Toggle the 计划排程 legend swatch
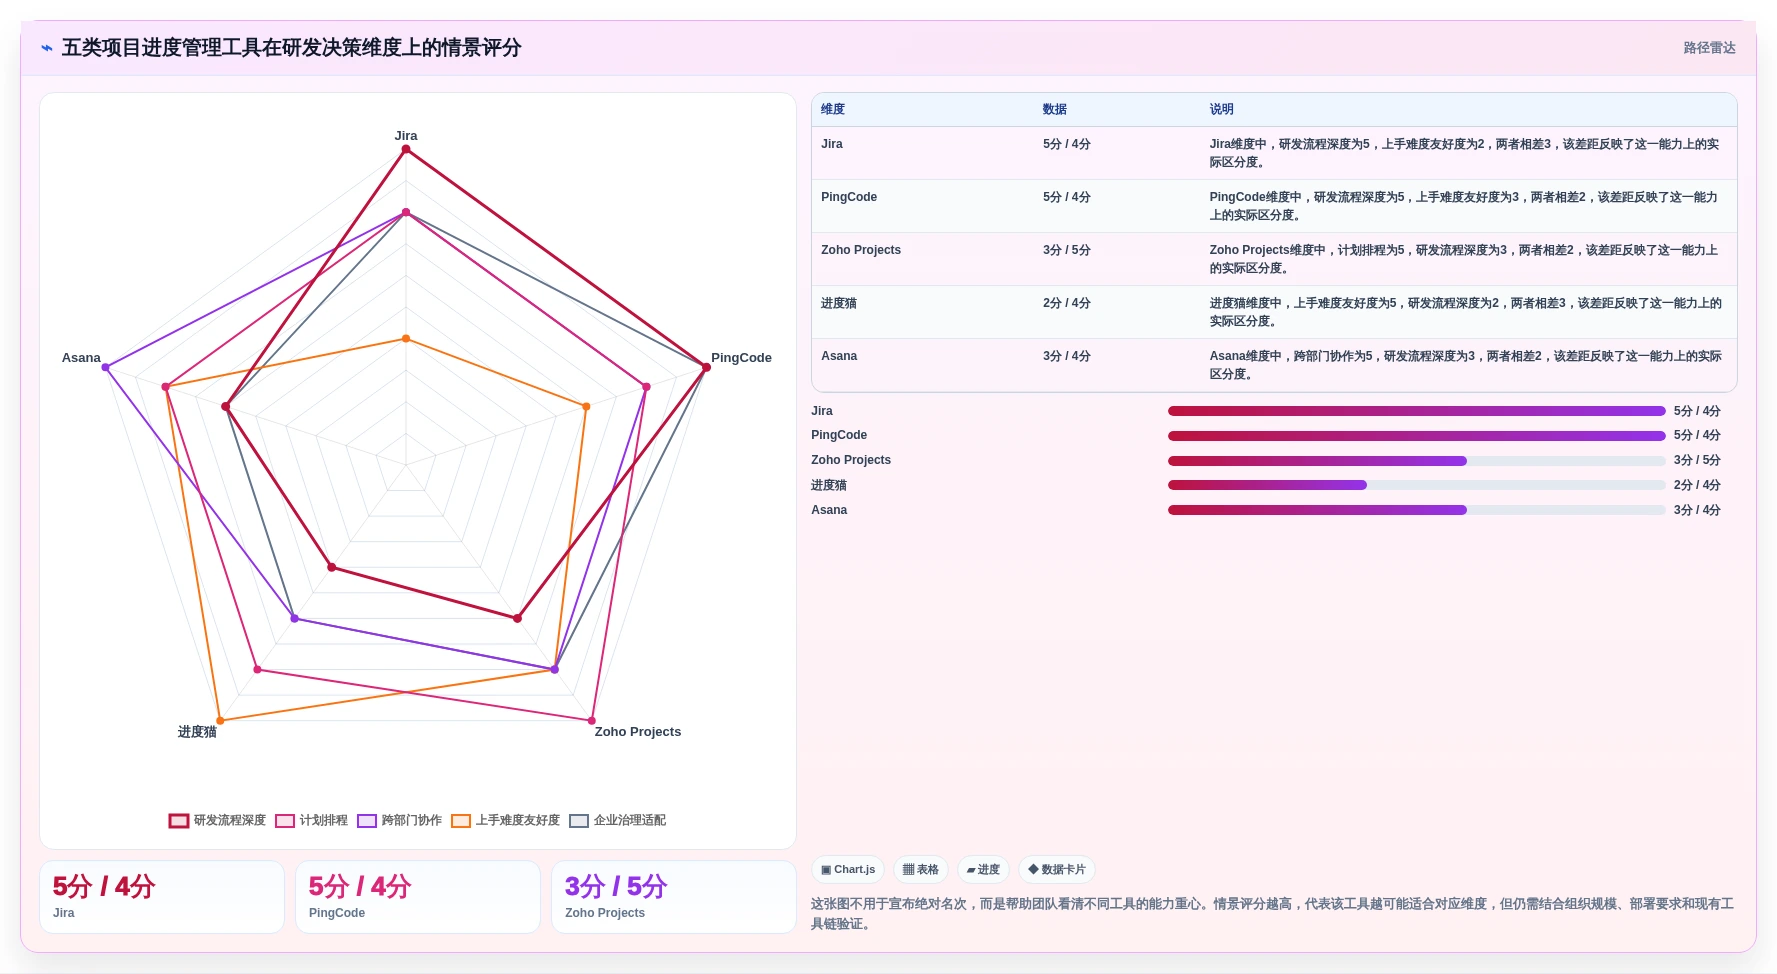Image resolution: width=1777 pixels, height=974 pixels. tap(285, 821)
